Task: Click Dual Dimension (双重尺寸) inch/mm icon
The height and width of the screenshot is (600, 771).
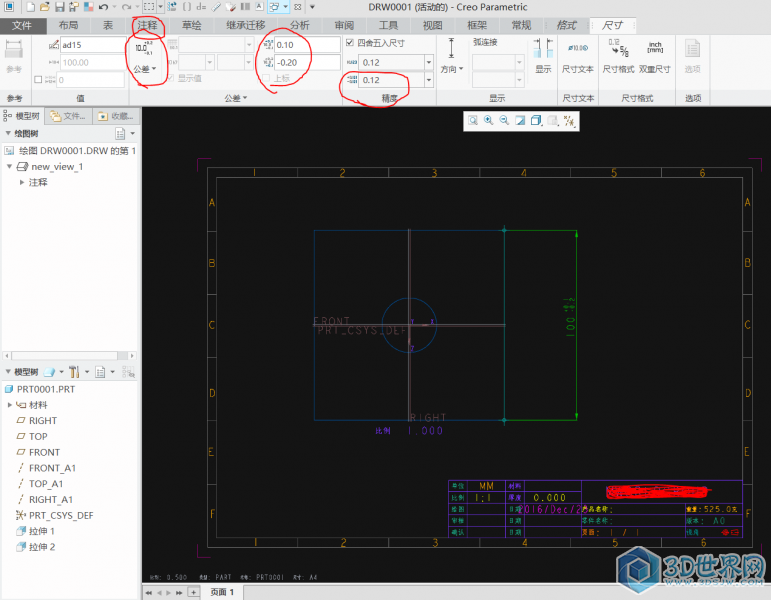Action: click(655, 48)
